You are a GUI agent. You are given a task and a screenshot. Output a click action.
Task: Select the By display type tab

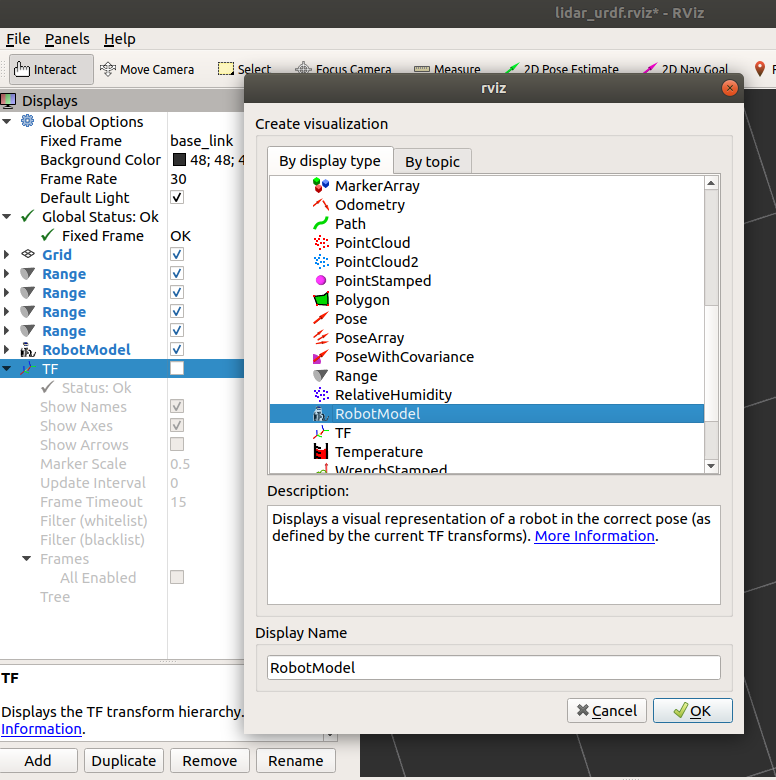coord(330,161)
